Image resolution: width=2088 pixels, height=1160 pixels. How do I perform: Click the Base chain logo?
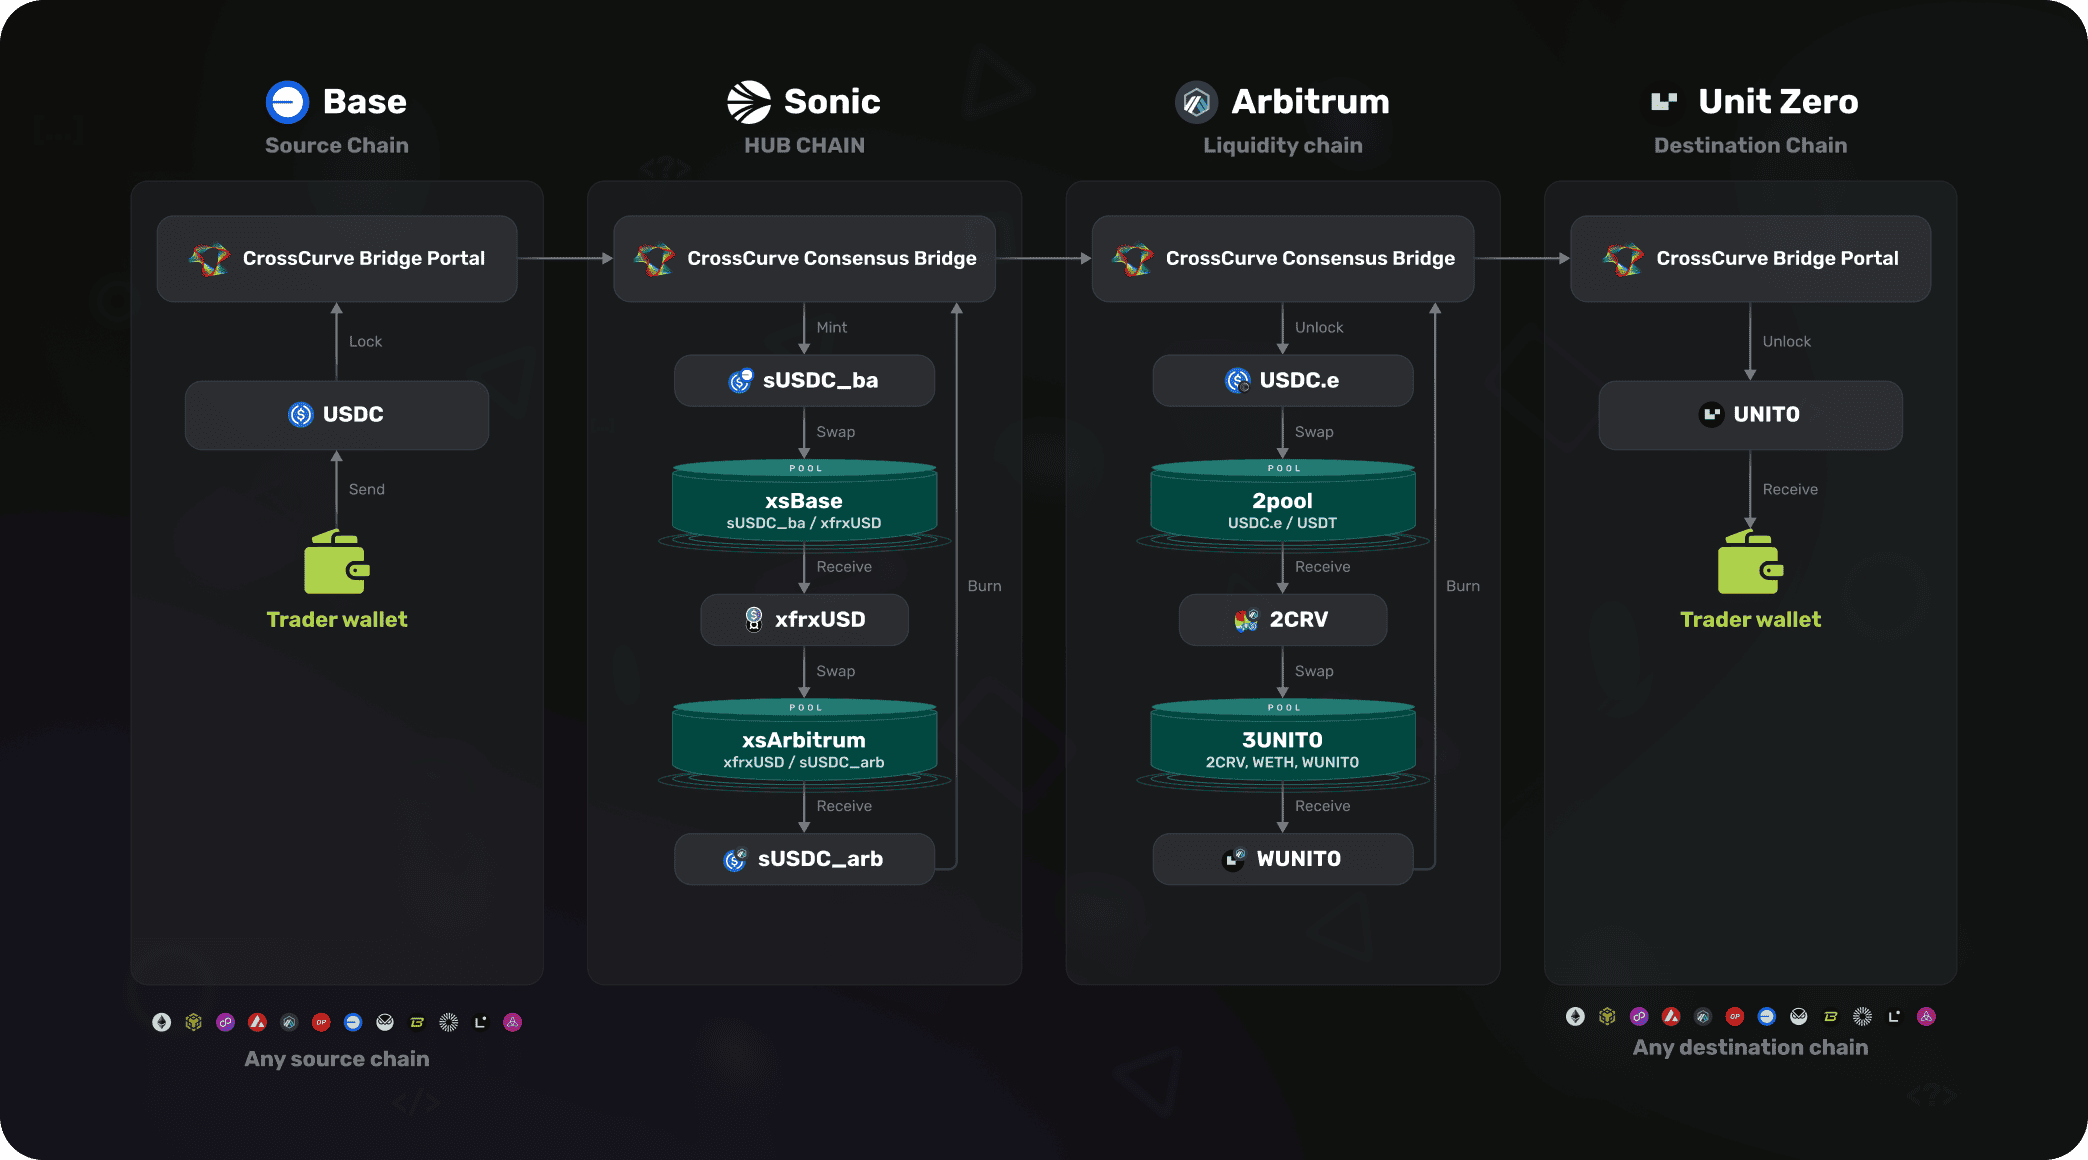(x=287, y=102)
